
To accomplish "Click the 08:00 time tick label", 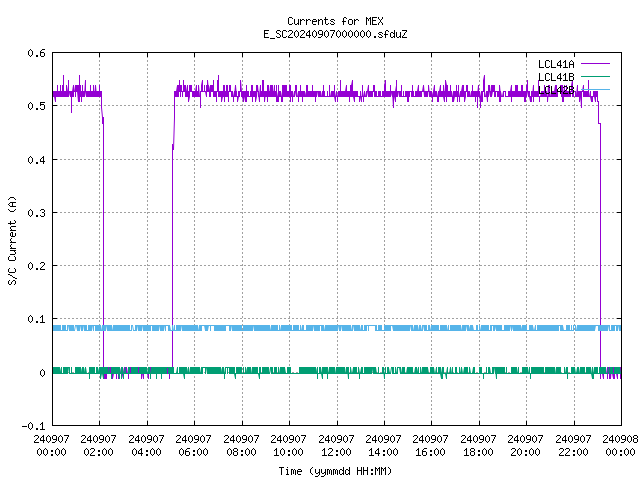I will [241, 452].
